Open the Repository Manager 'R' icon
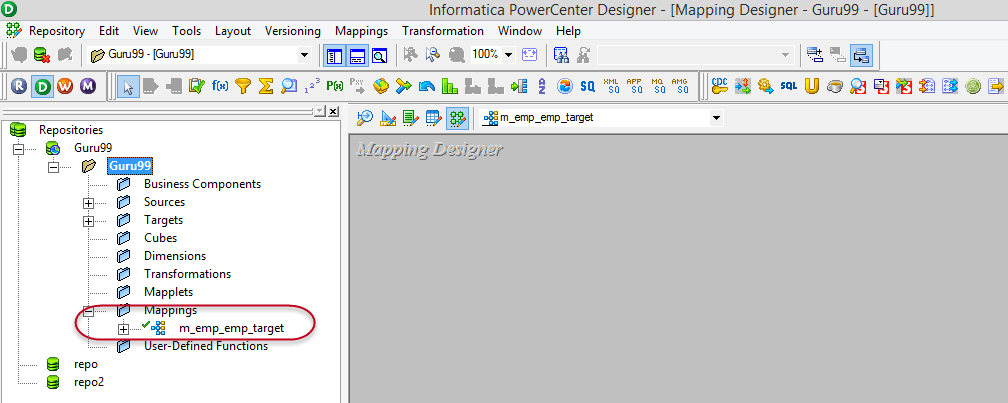The image size is (1008, 403). tap(19, 86)
